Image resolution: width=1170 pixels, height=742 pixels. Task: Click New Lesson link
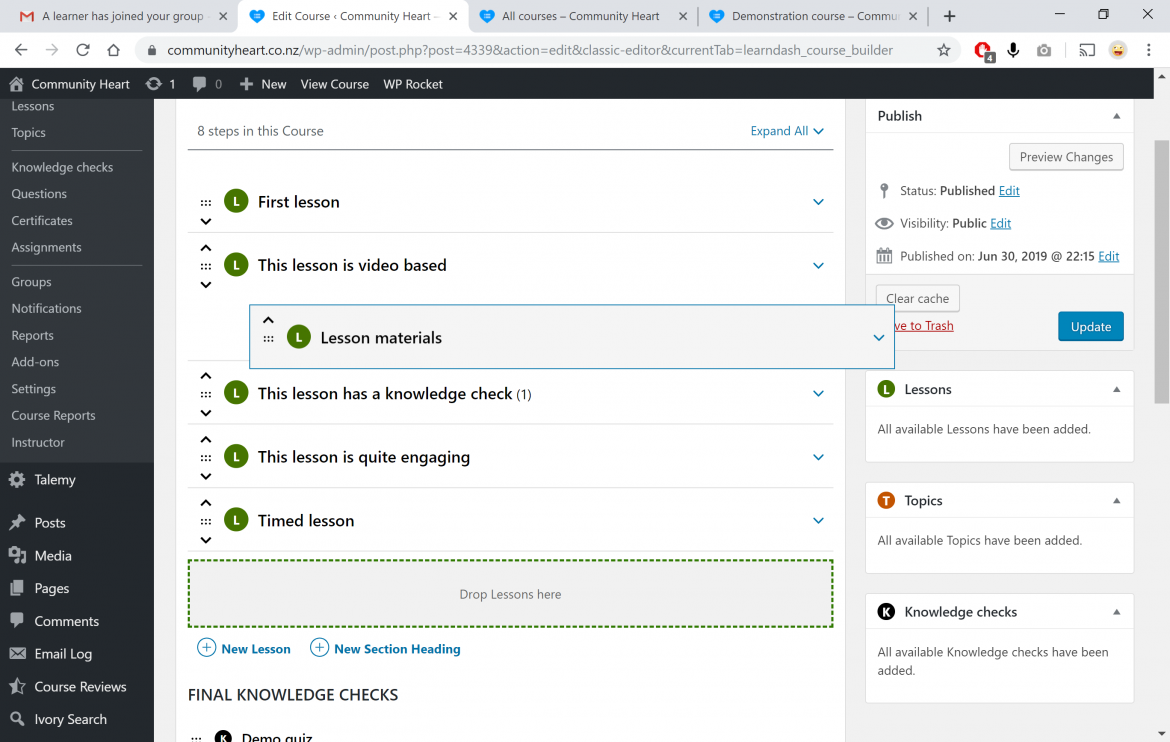(256, 649)
